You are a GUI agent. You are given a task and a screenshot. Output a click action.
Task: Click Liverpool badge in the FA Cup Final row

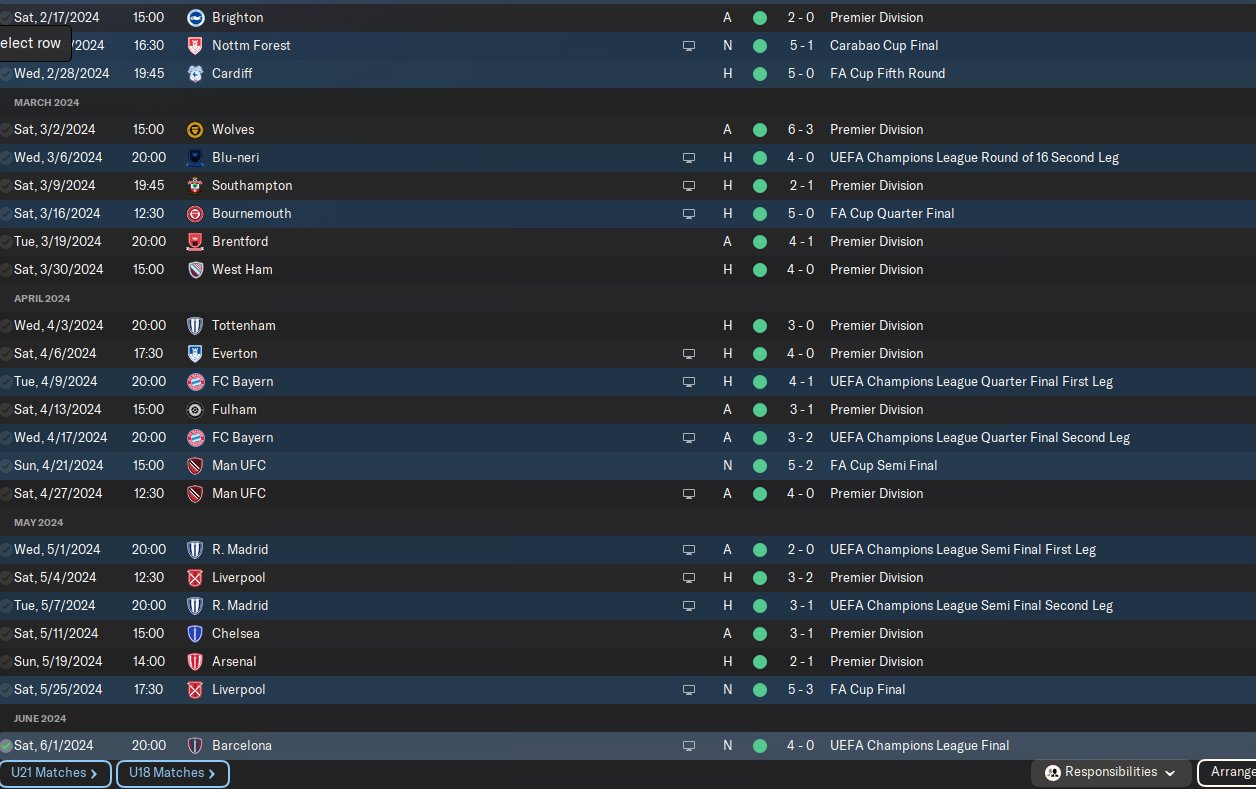click(x=195, y=689)
